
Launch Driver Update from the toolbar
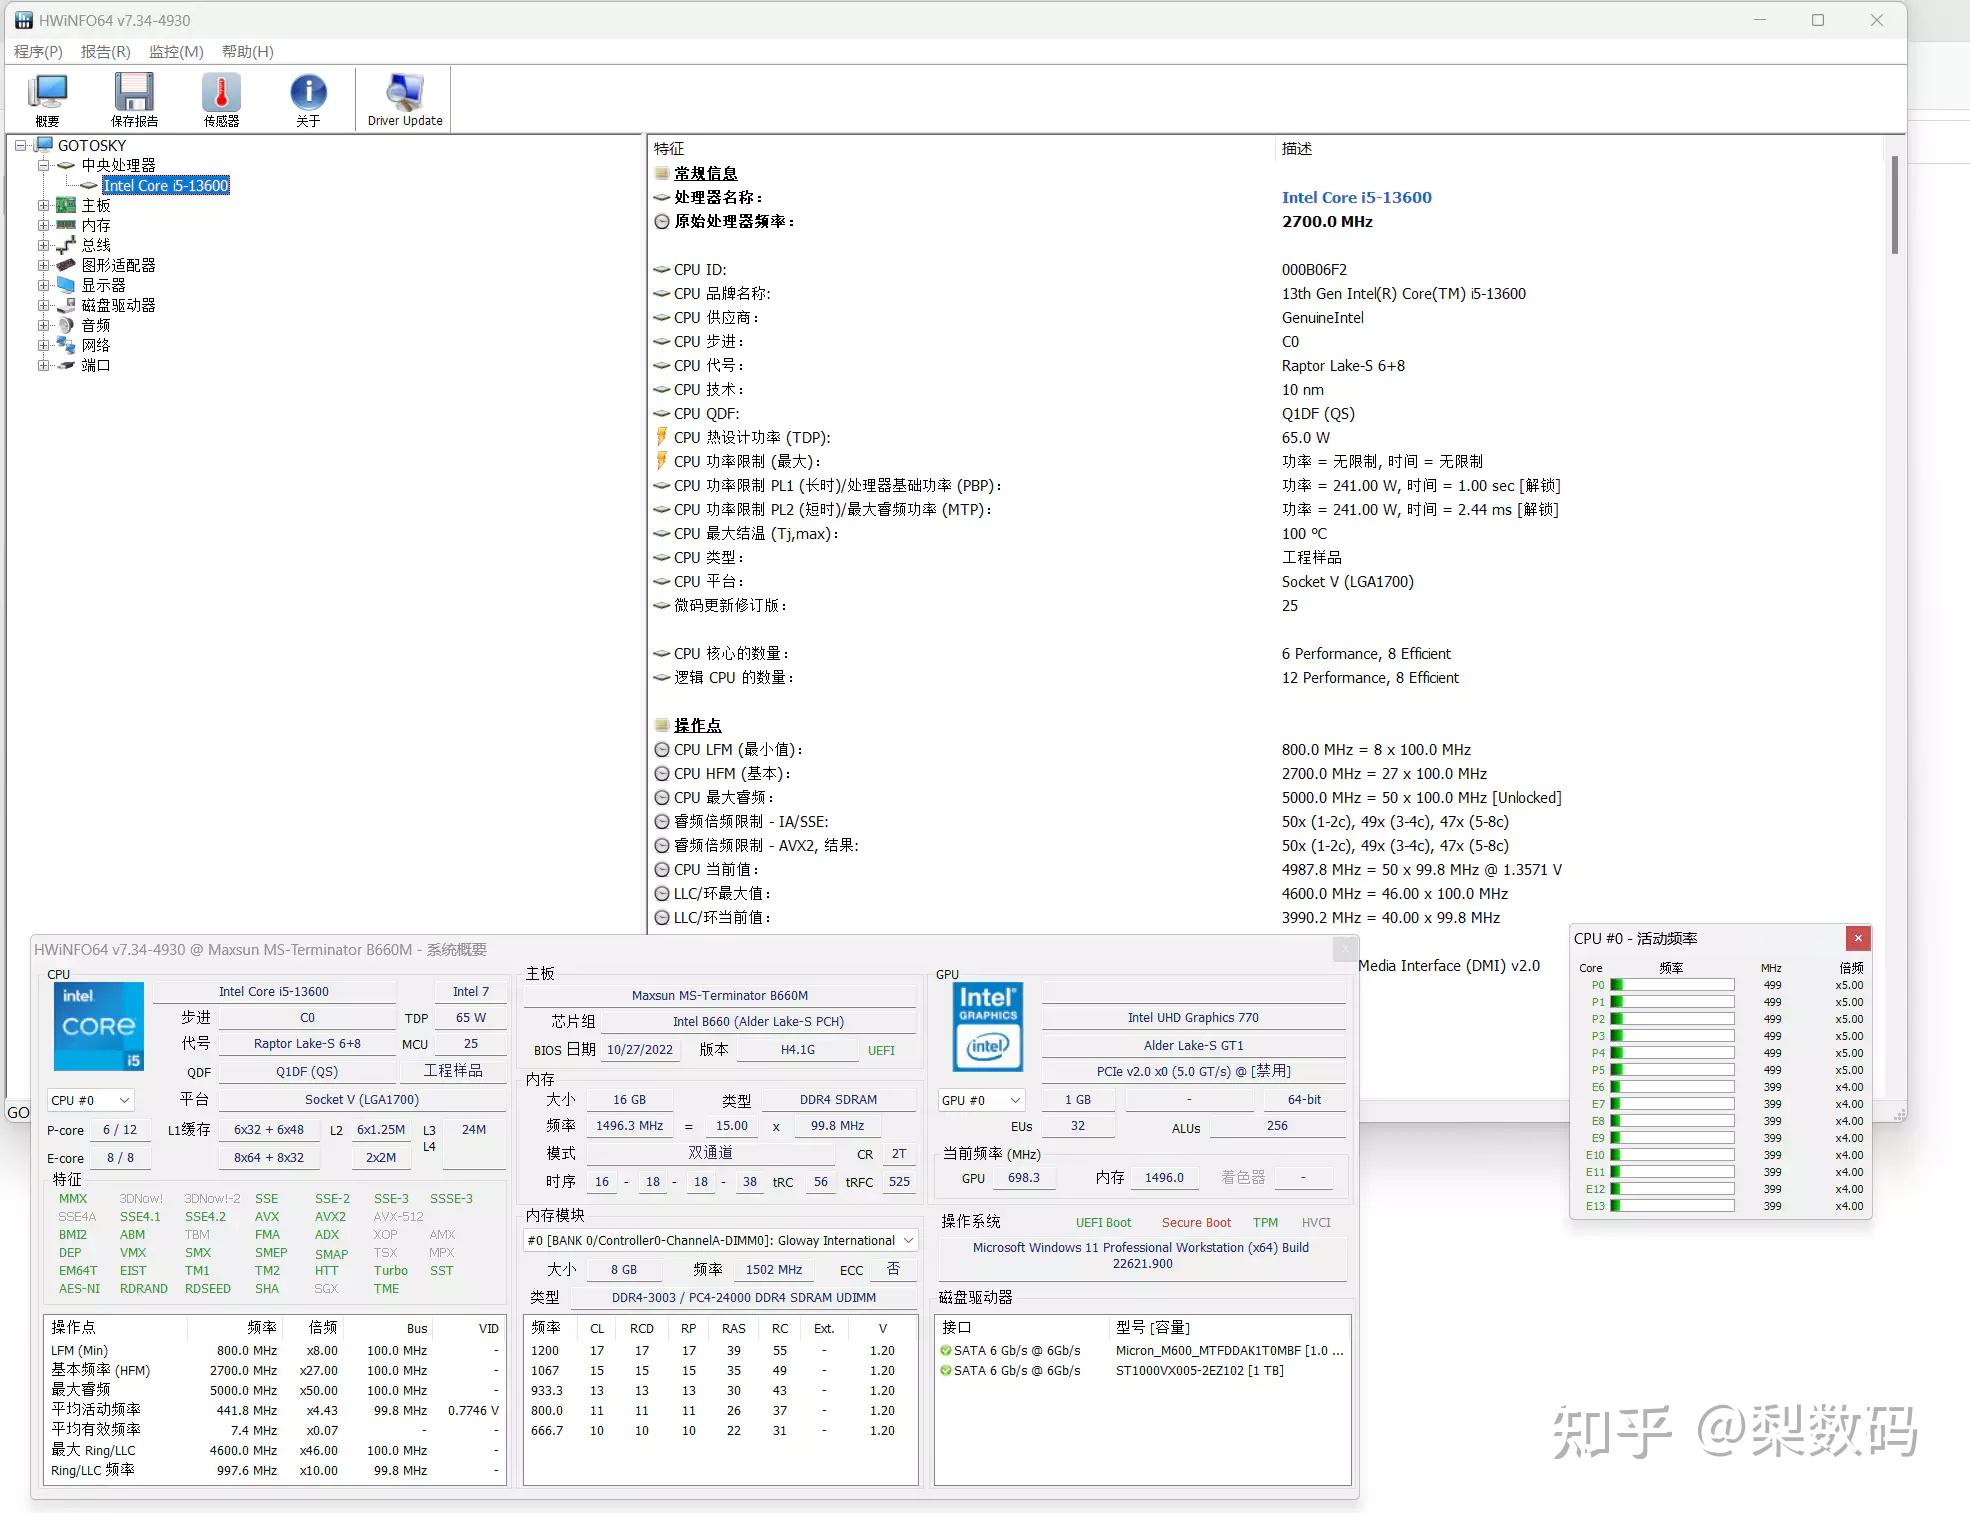coord(402,95)
